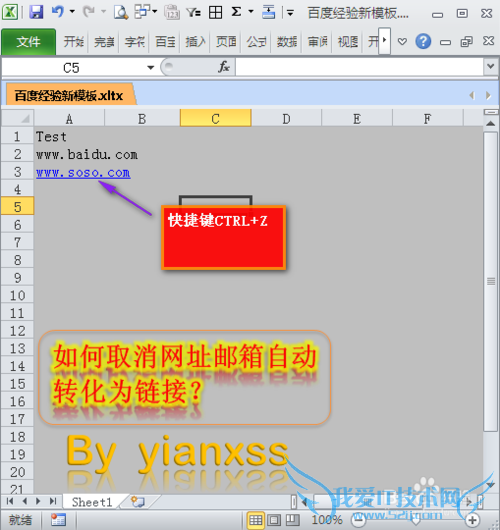
Task: Click the Select All corner button
Action: [x=18, y=118]
